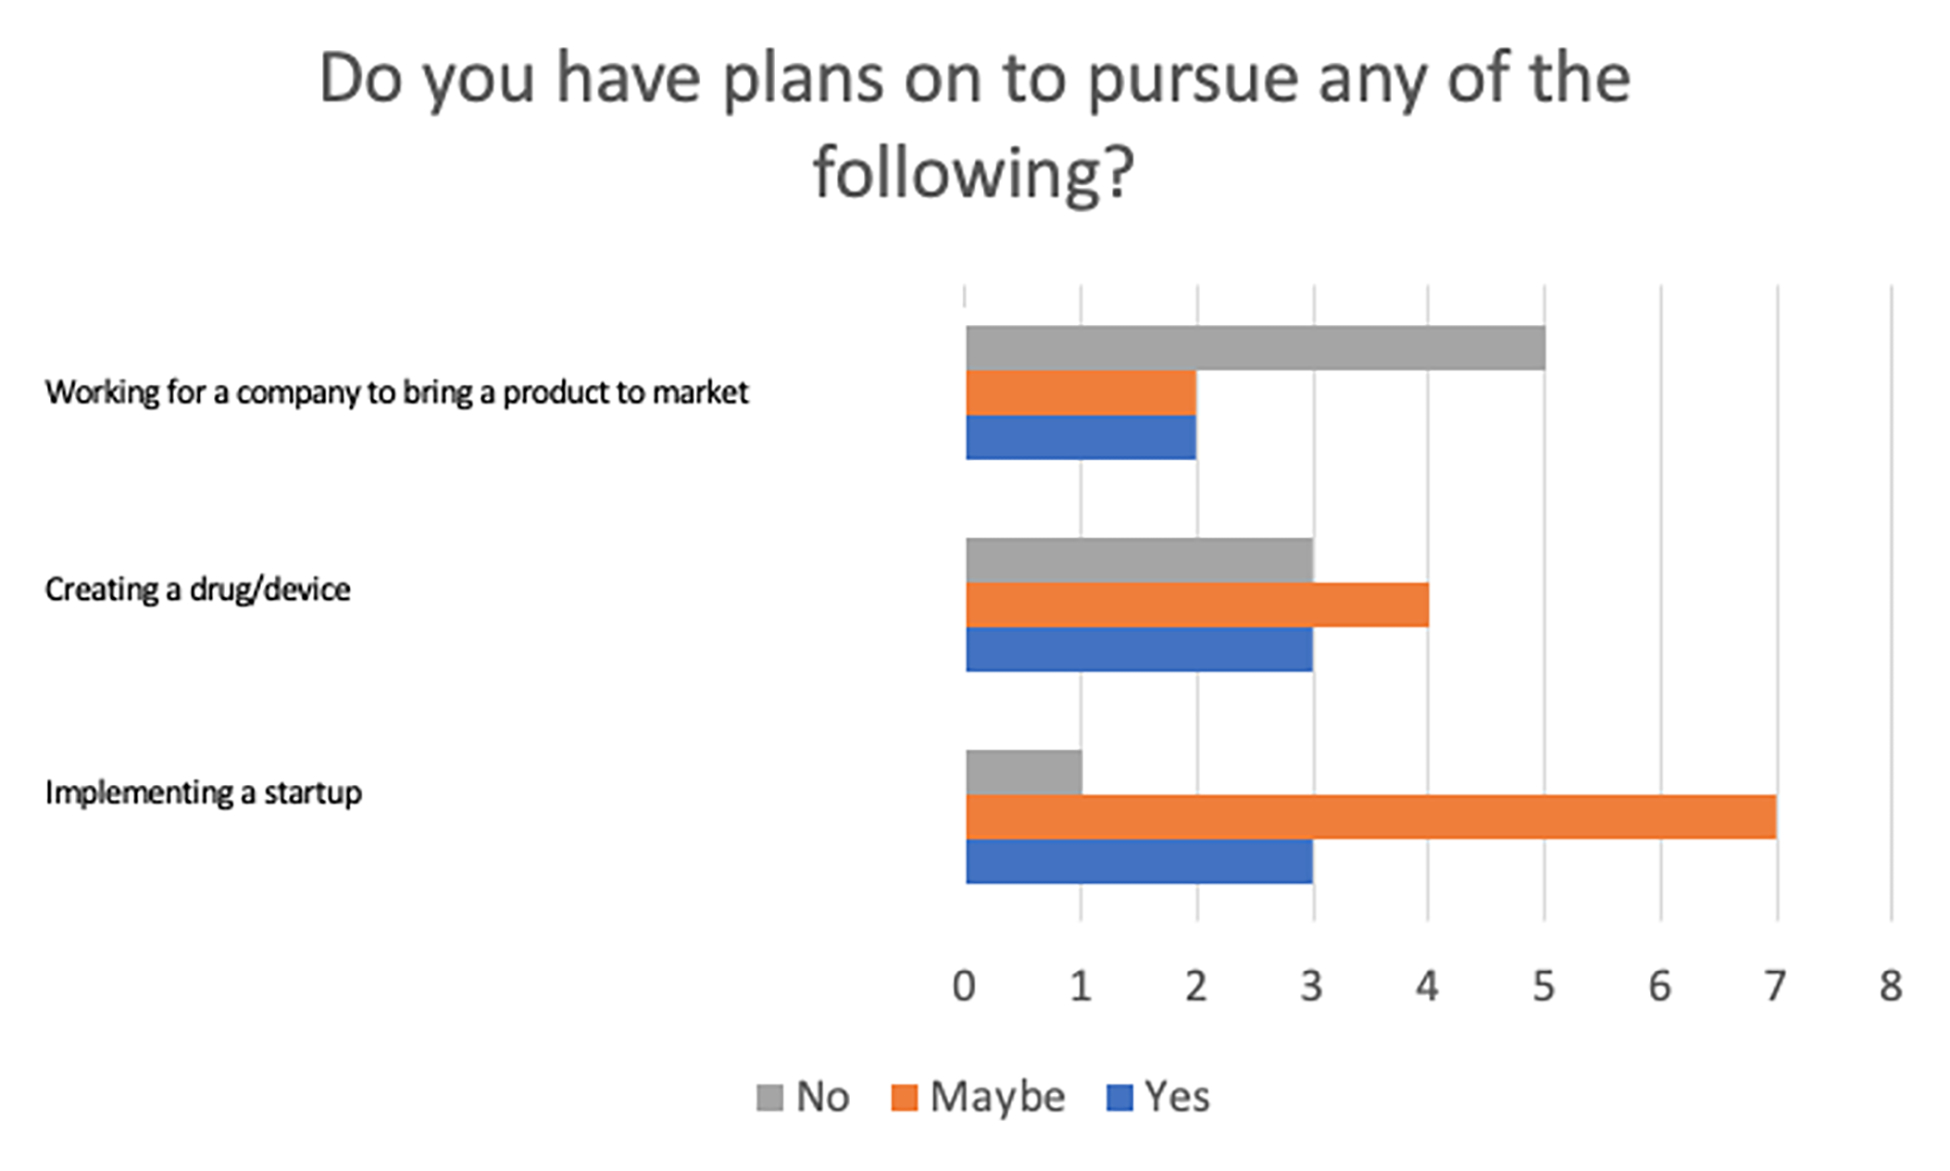Select gray No bar for drug/device
This screenshot has height=1171, width=1950.
(1139, 560)
